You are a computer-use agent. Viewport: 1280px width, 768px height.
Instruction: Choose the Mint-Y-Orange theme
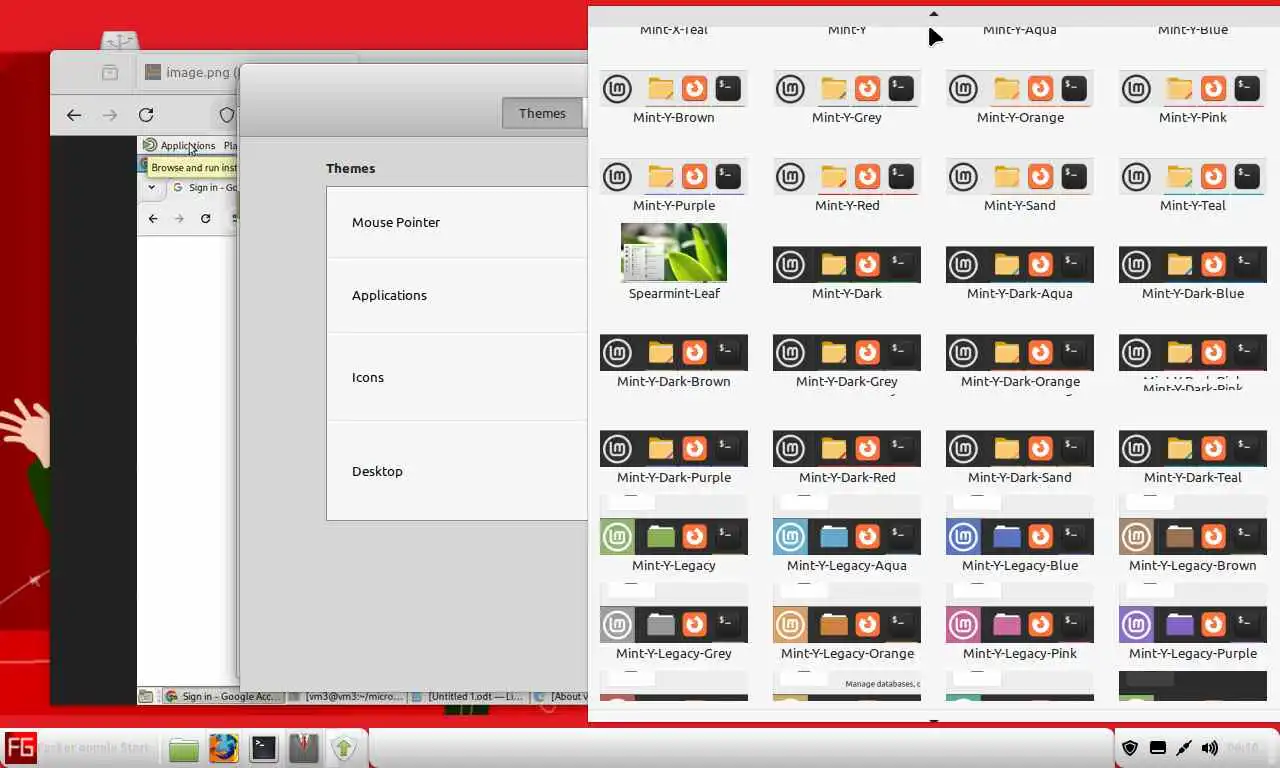1020,89
